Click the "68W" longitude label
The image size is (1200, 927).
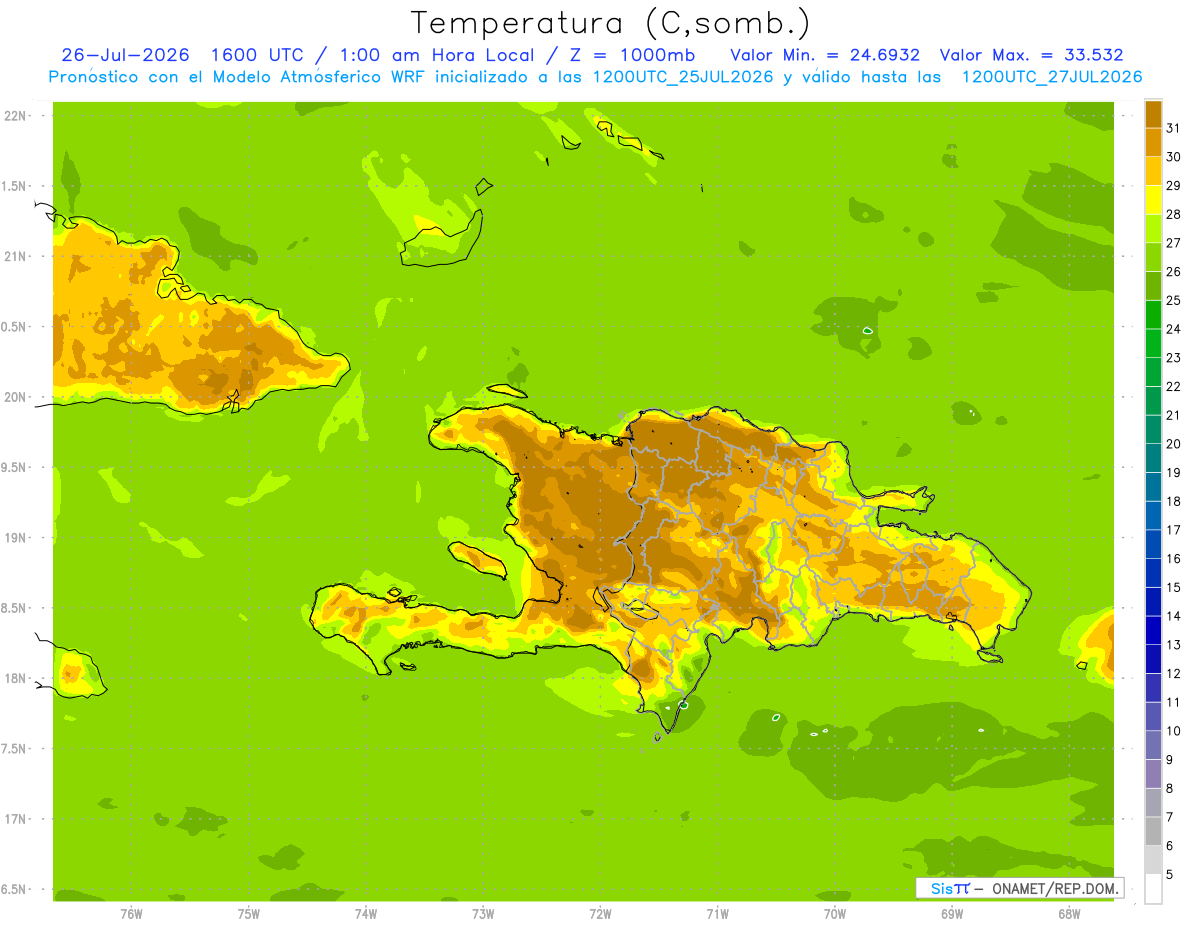click(1069, 914)
